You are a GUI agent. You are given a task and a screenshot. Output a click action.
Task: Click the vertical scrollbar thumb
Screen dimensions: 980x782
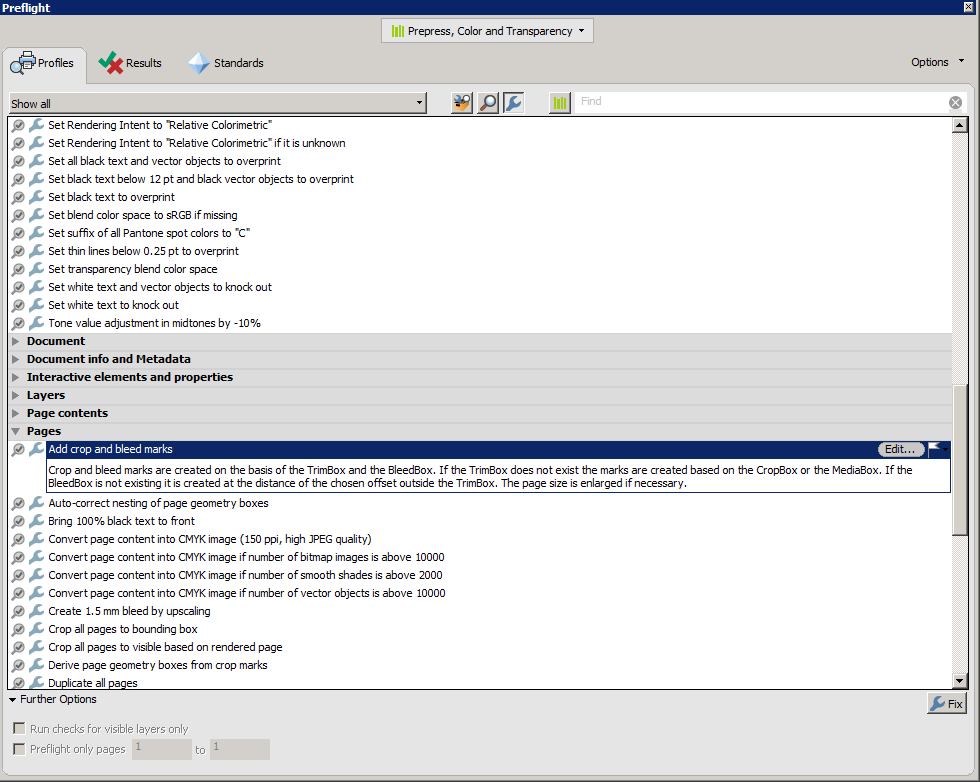point(959,460)
